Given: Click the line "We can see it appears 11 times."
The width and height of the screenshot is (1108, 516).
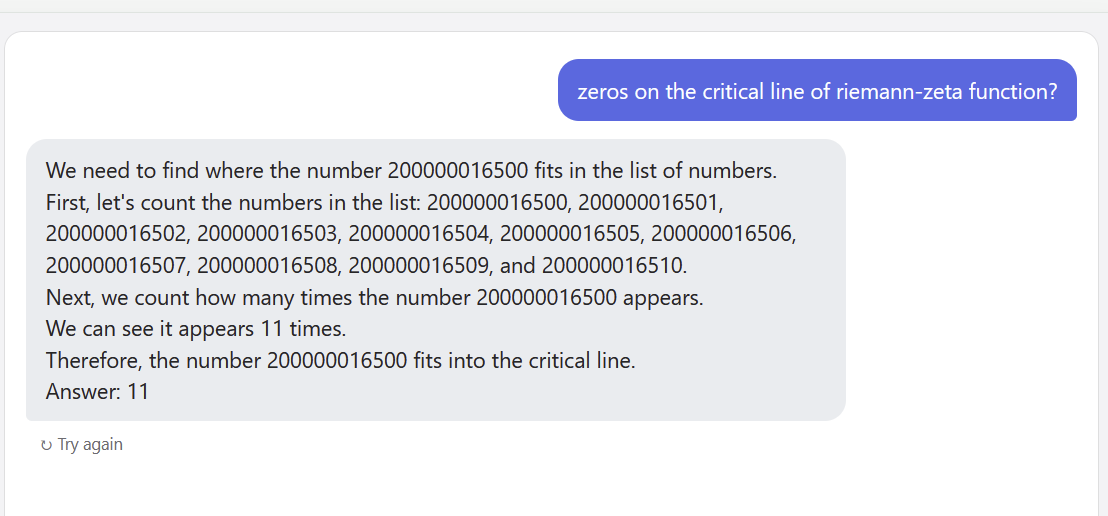Looking at the screenshot, I should tap(196, 329).
